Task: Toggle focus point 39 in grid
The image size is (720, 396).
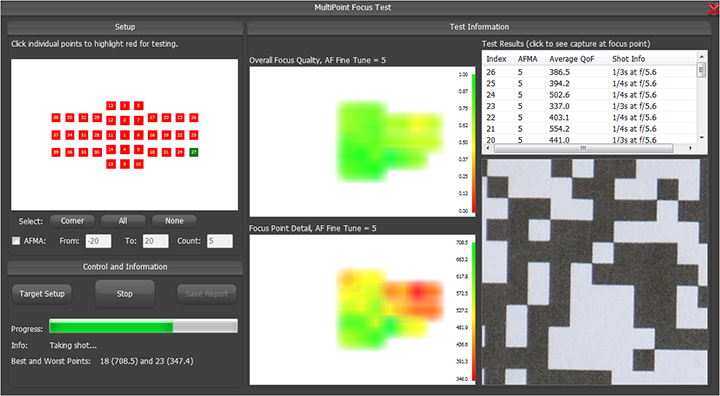Action: coord(56,152)
